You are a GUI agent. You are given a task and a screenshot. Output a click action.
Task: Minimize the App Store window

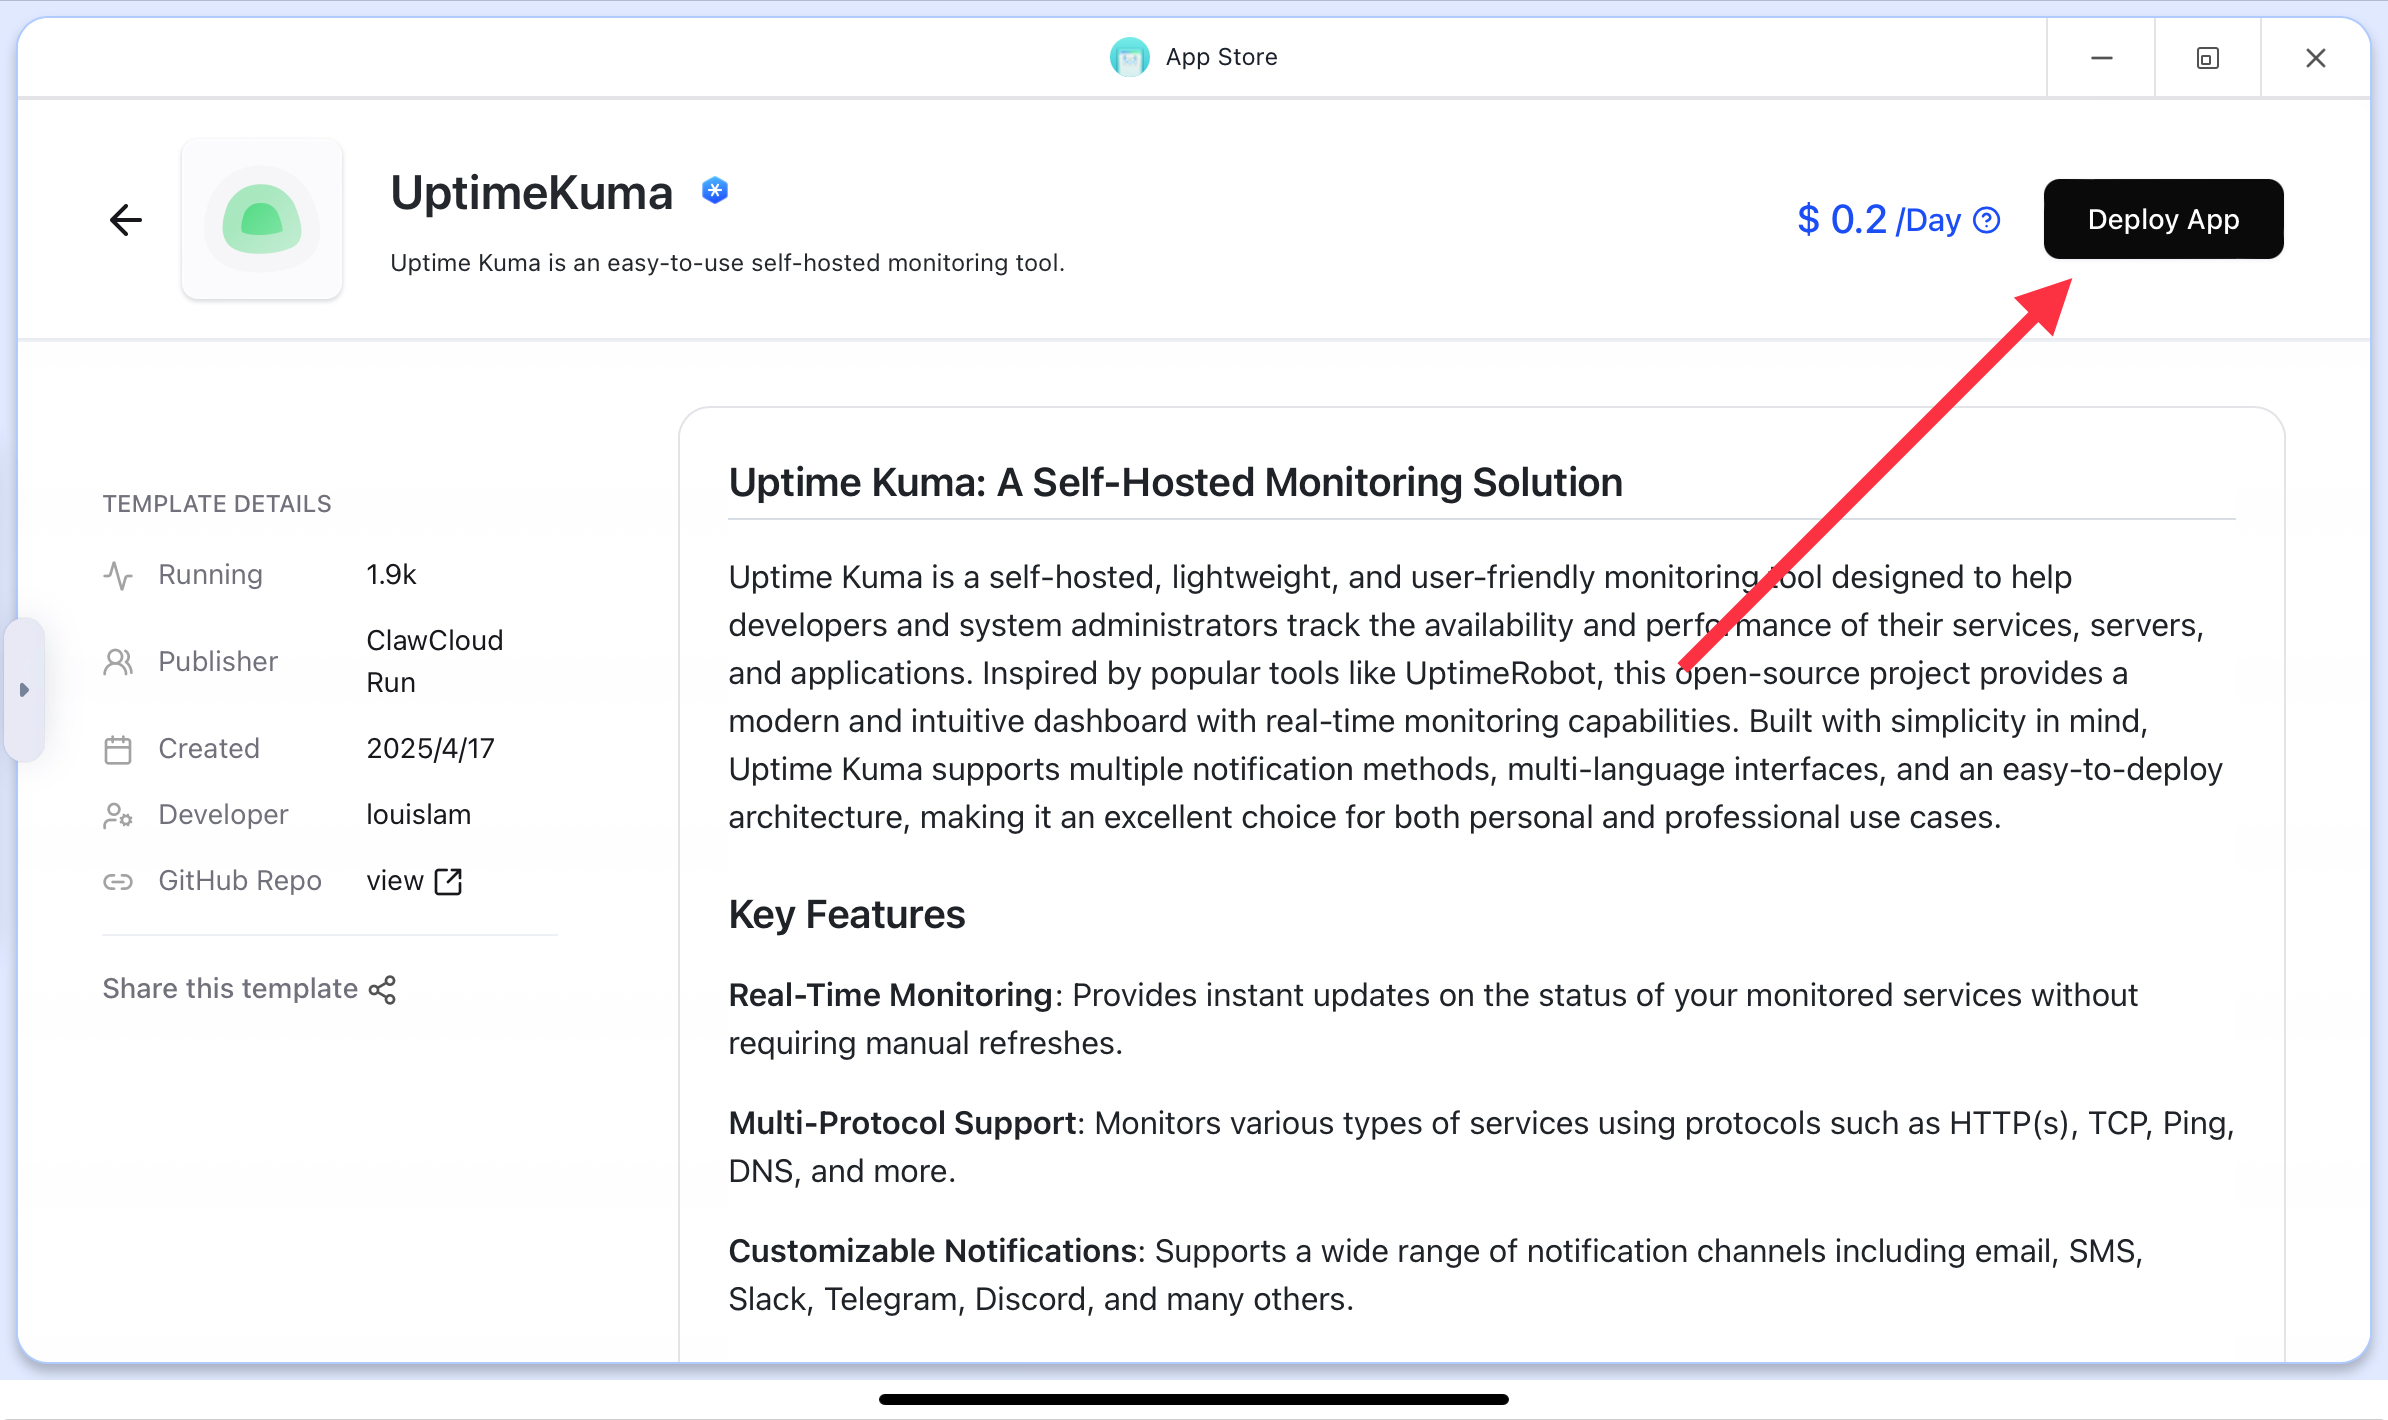point(2101,58)
